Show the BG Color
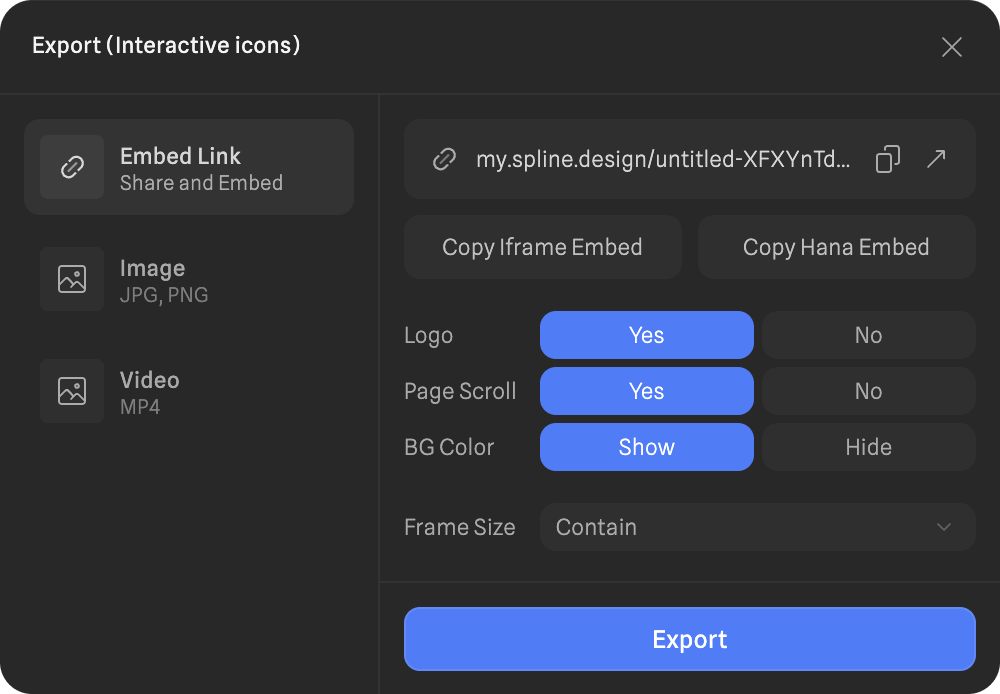The width and height of the screenshot is (1000, 694). [646, 447]
